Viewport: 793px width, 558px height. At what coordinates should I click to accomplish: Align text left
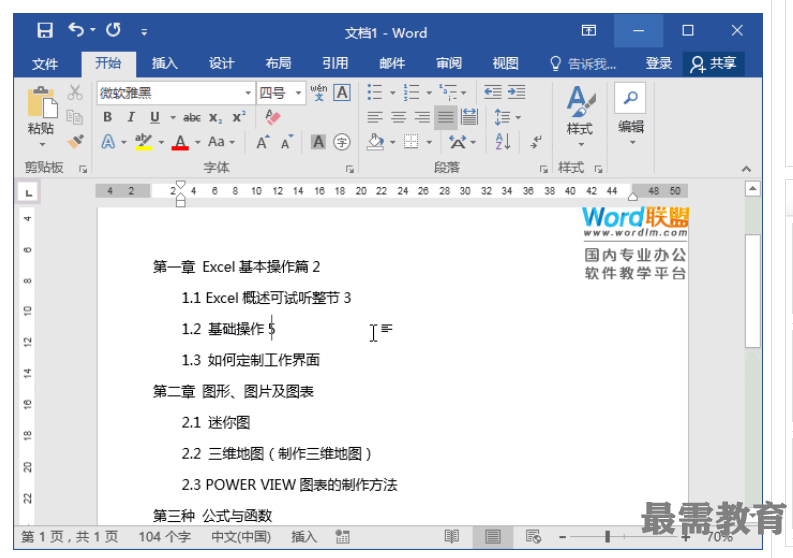(375, 117)
